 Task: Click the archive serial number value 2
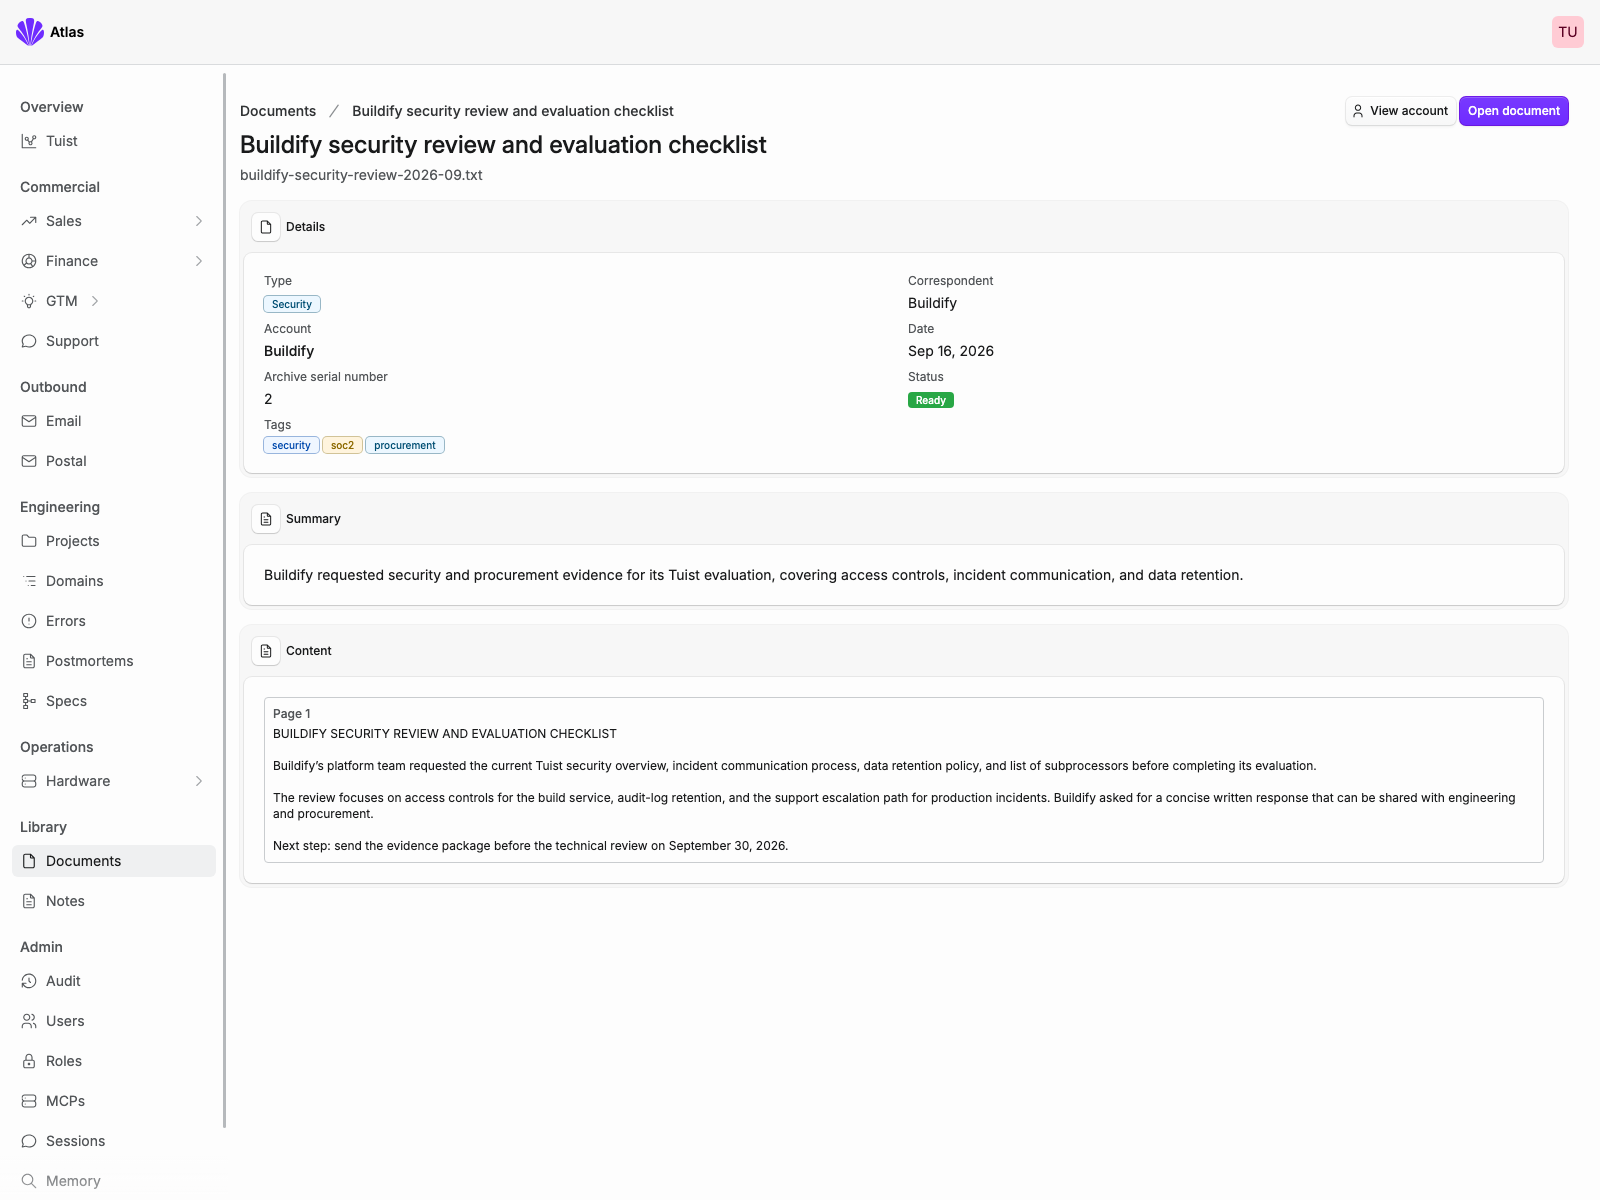268,399
